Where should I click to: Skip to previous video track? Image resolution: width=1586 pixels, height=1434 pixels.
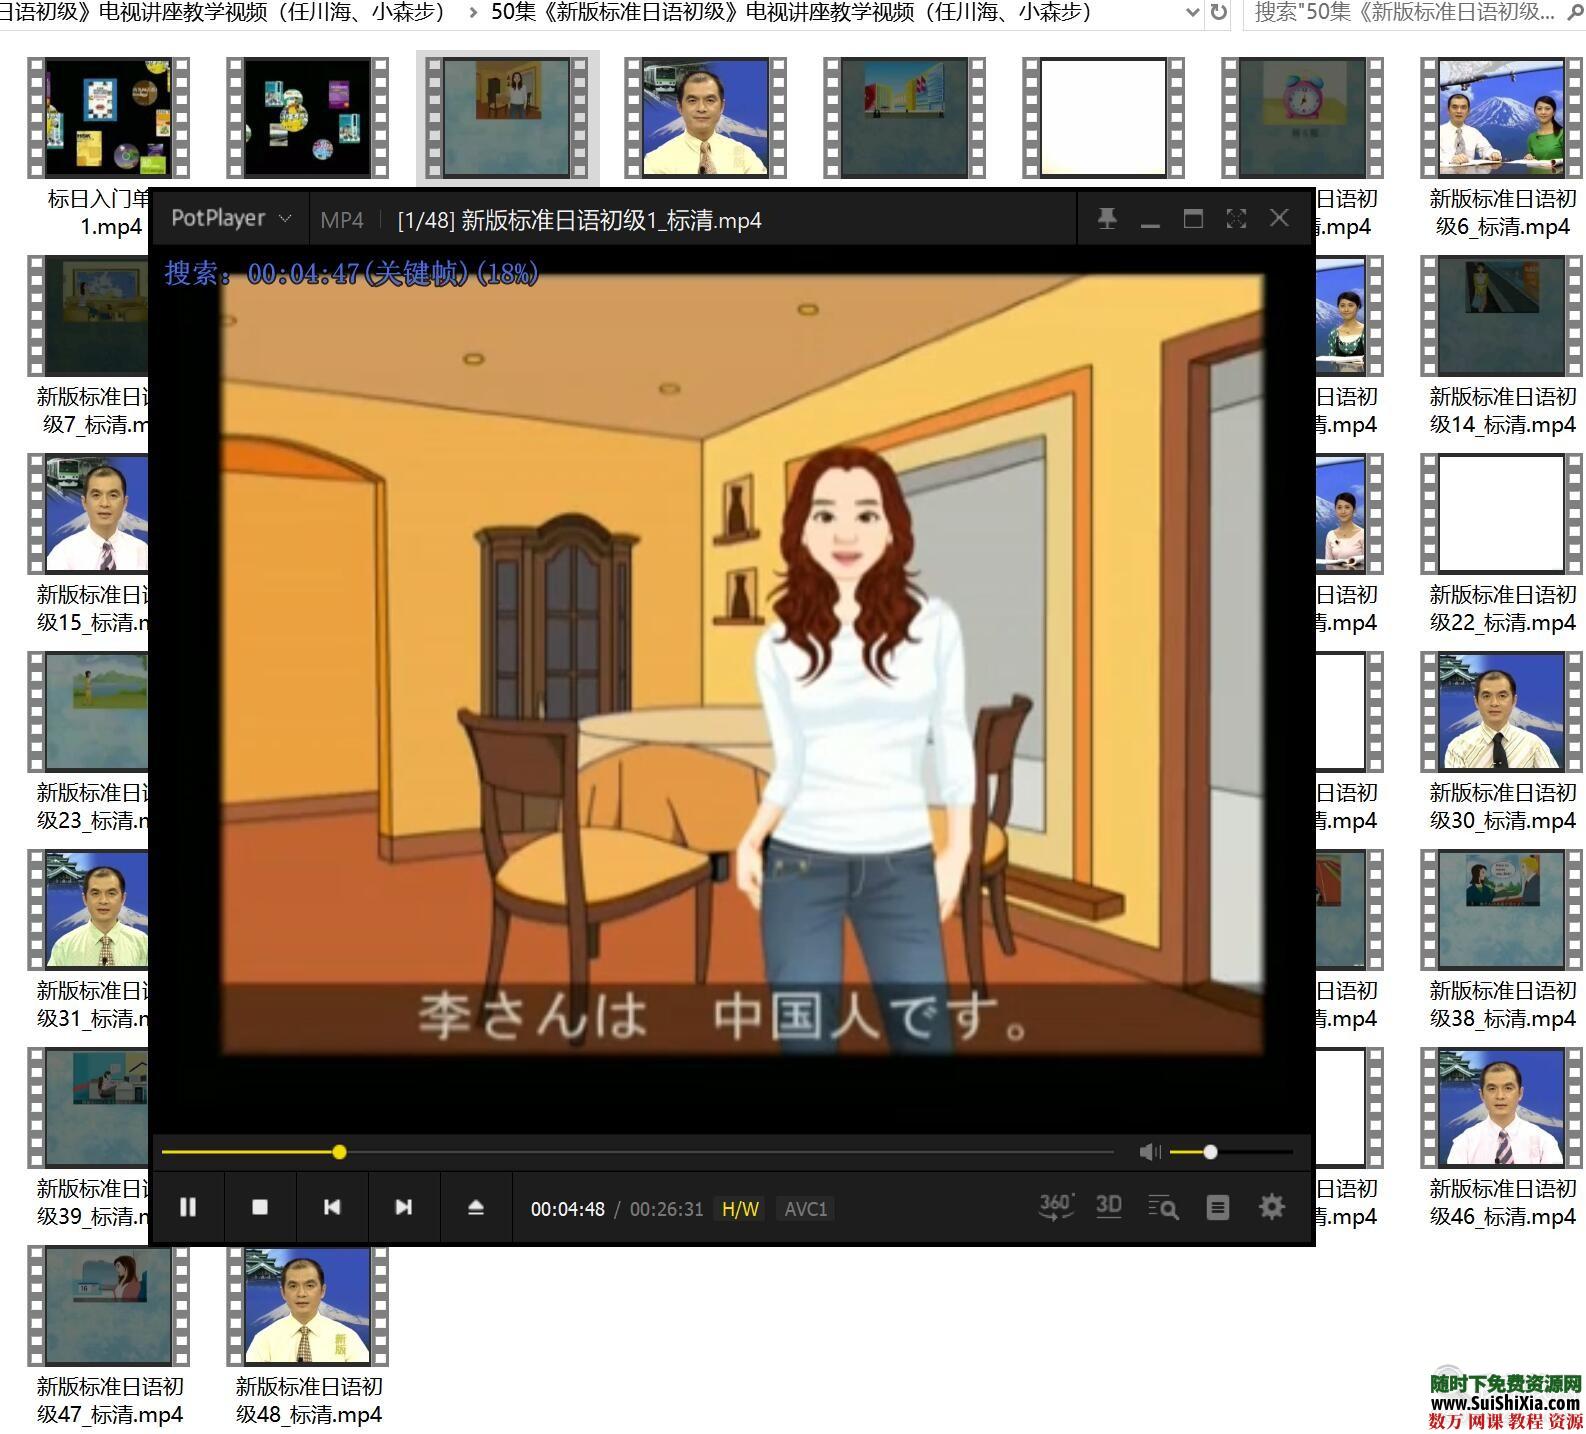[332, 1207]
